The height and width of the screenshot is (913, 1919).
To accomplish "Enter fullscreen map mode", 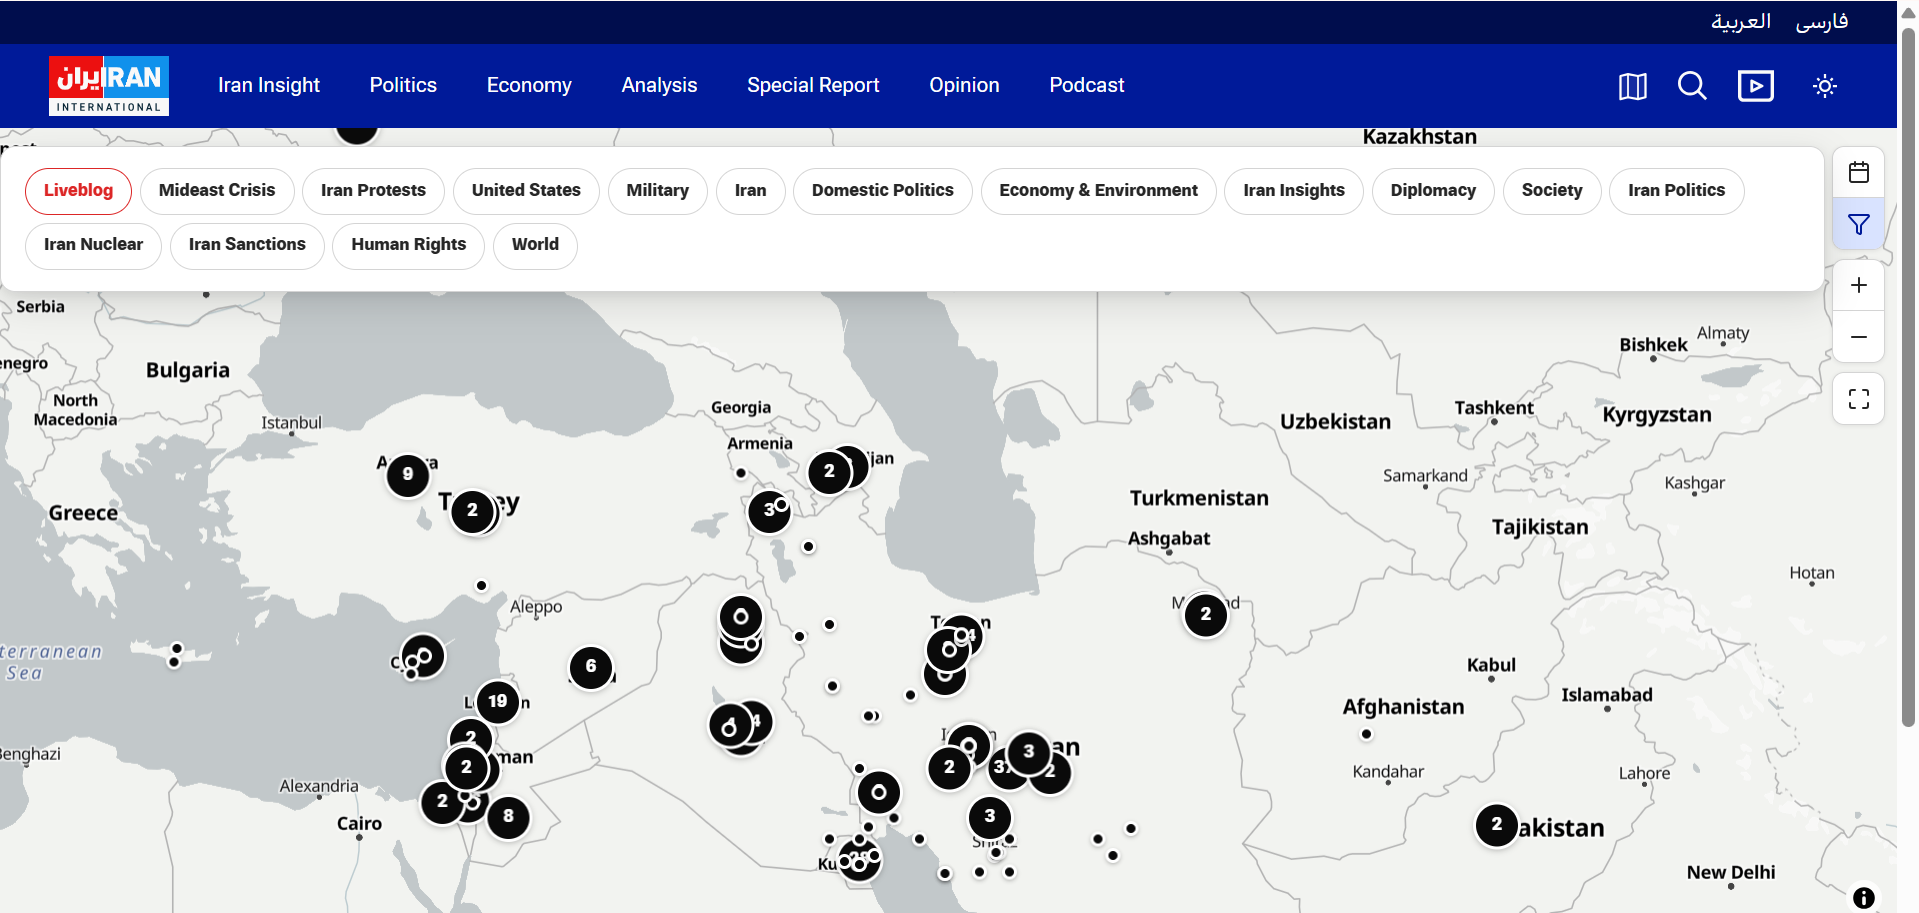I will 1858,399.
